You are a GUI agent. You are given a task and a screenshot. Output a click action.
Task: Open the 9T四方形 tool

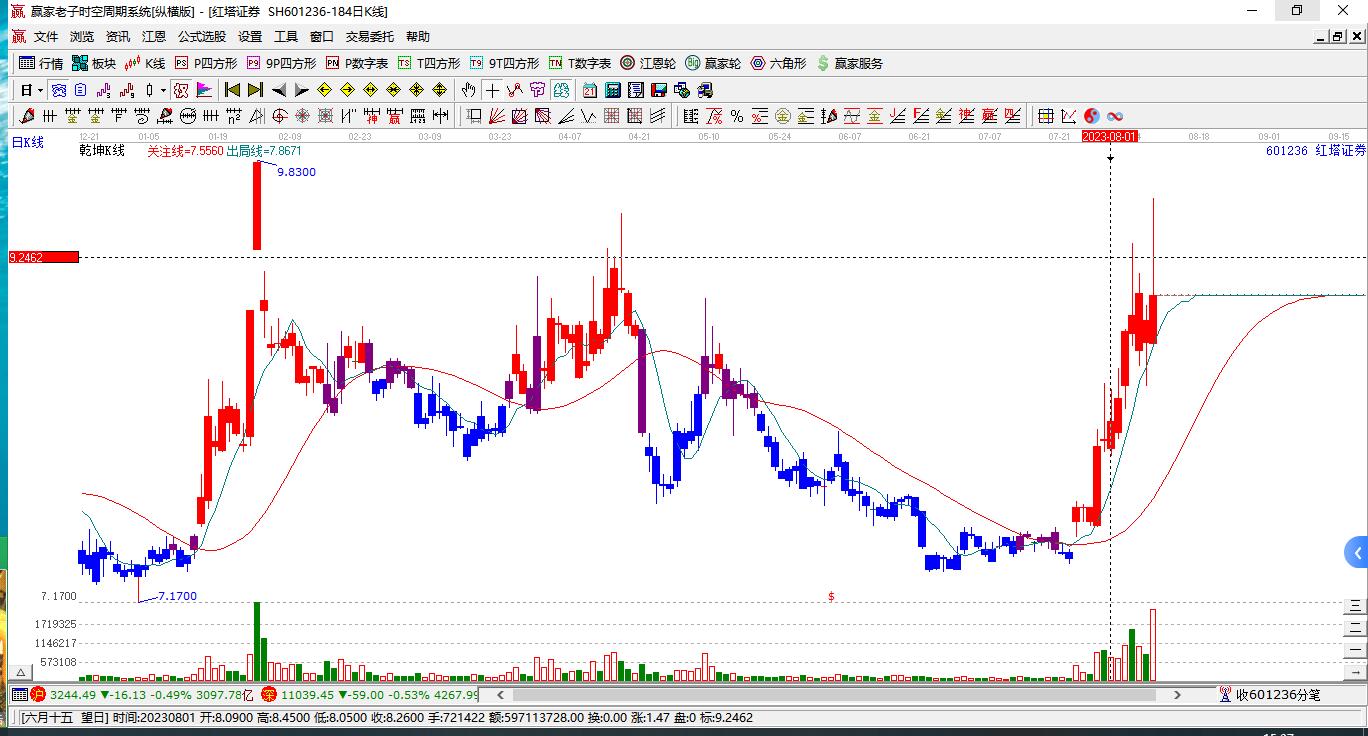504,63
